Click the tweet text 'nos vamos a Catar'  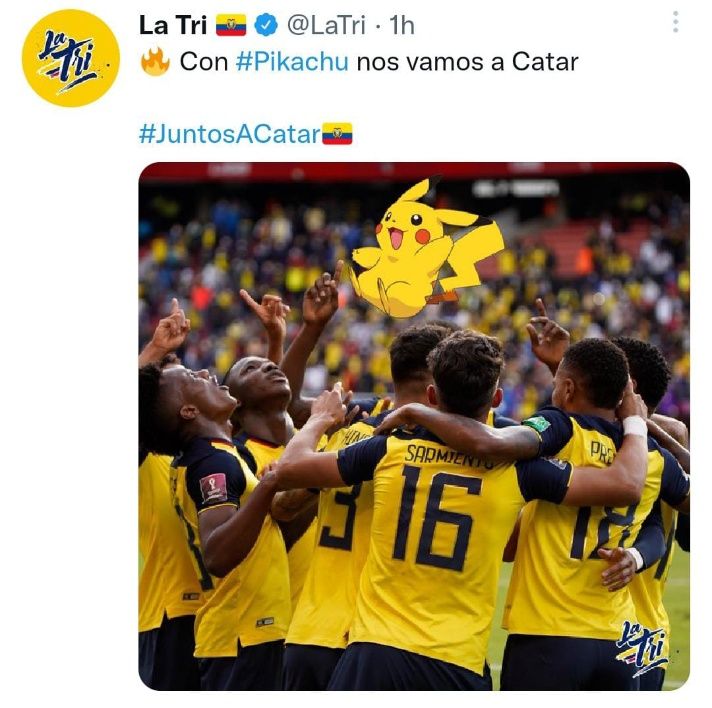pyautogui.click(x=468, y=61)
